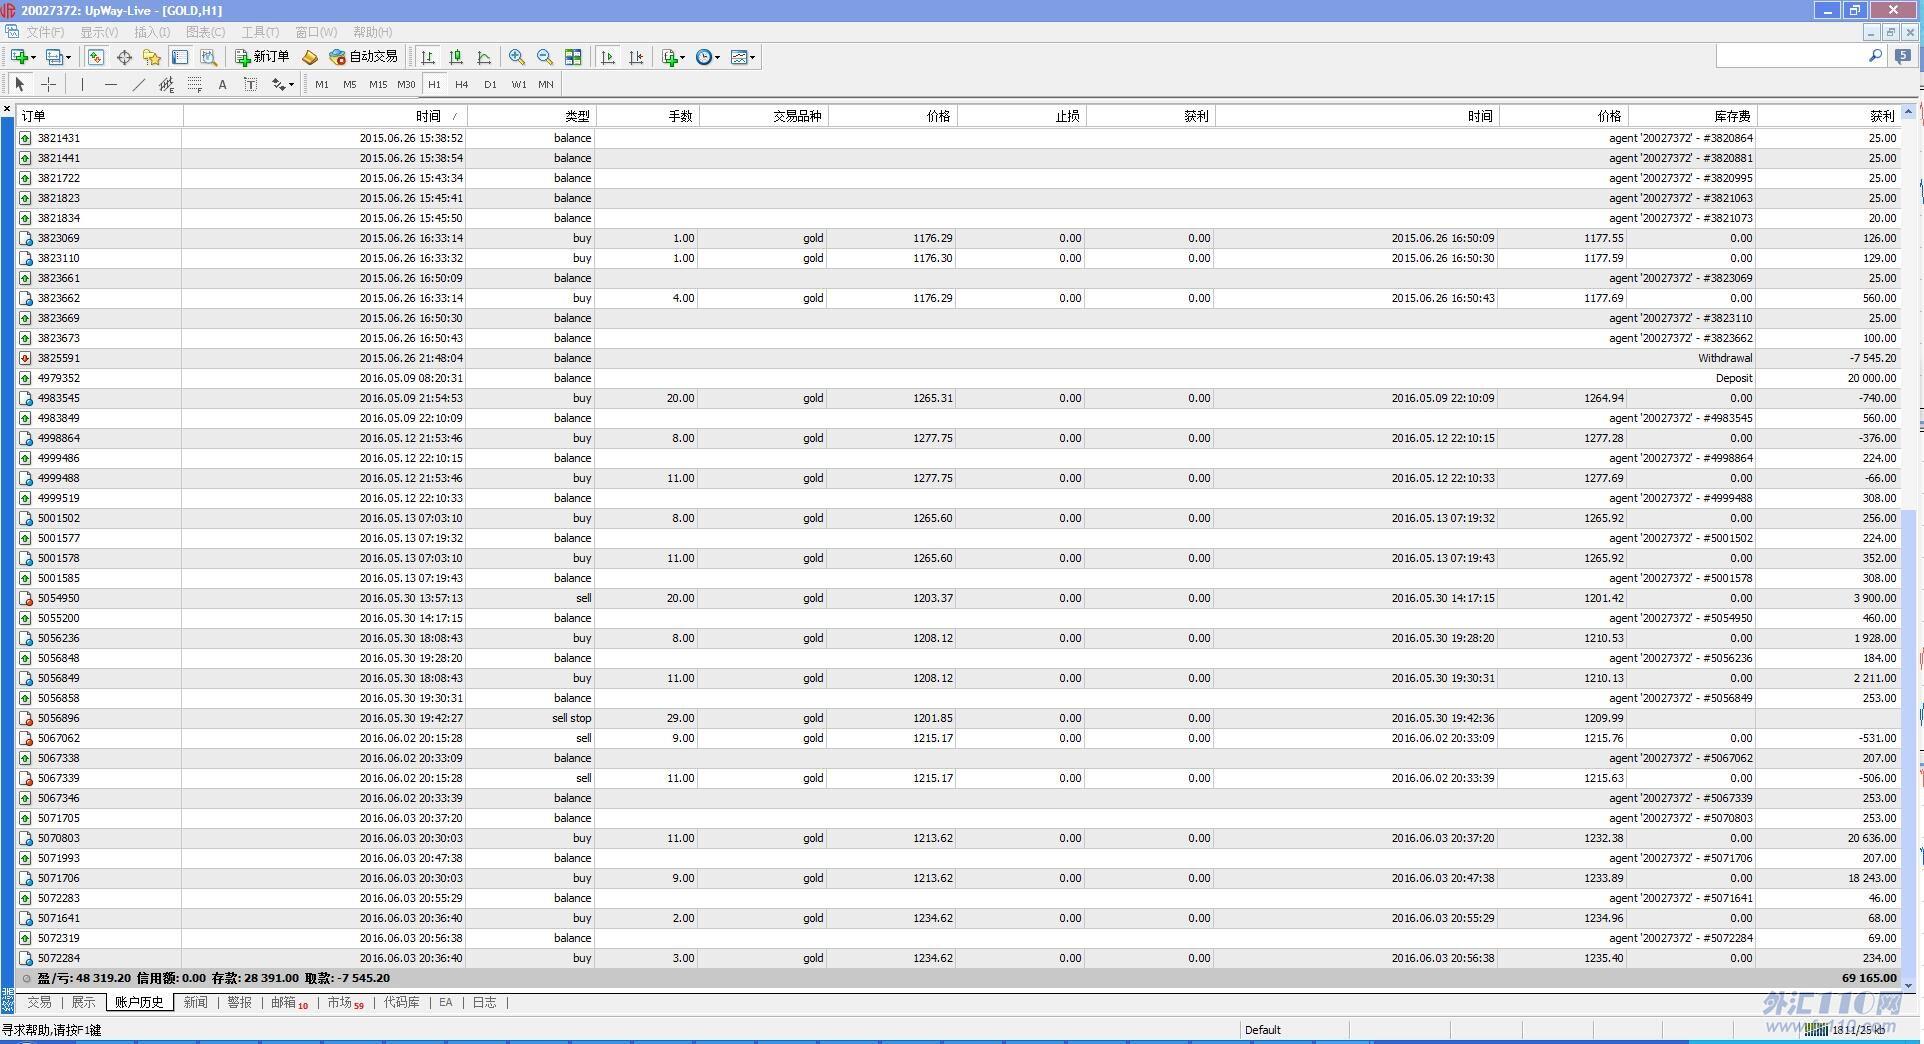The image size is (1924, 1044).
Task: Pick the vertical line drawing tool
Action: [83, 84]
